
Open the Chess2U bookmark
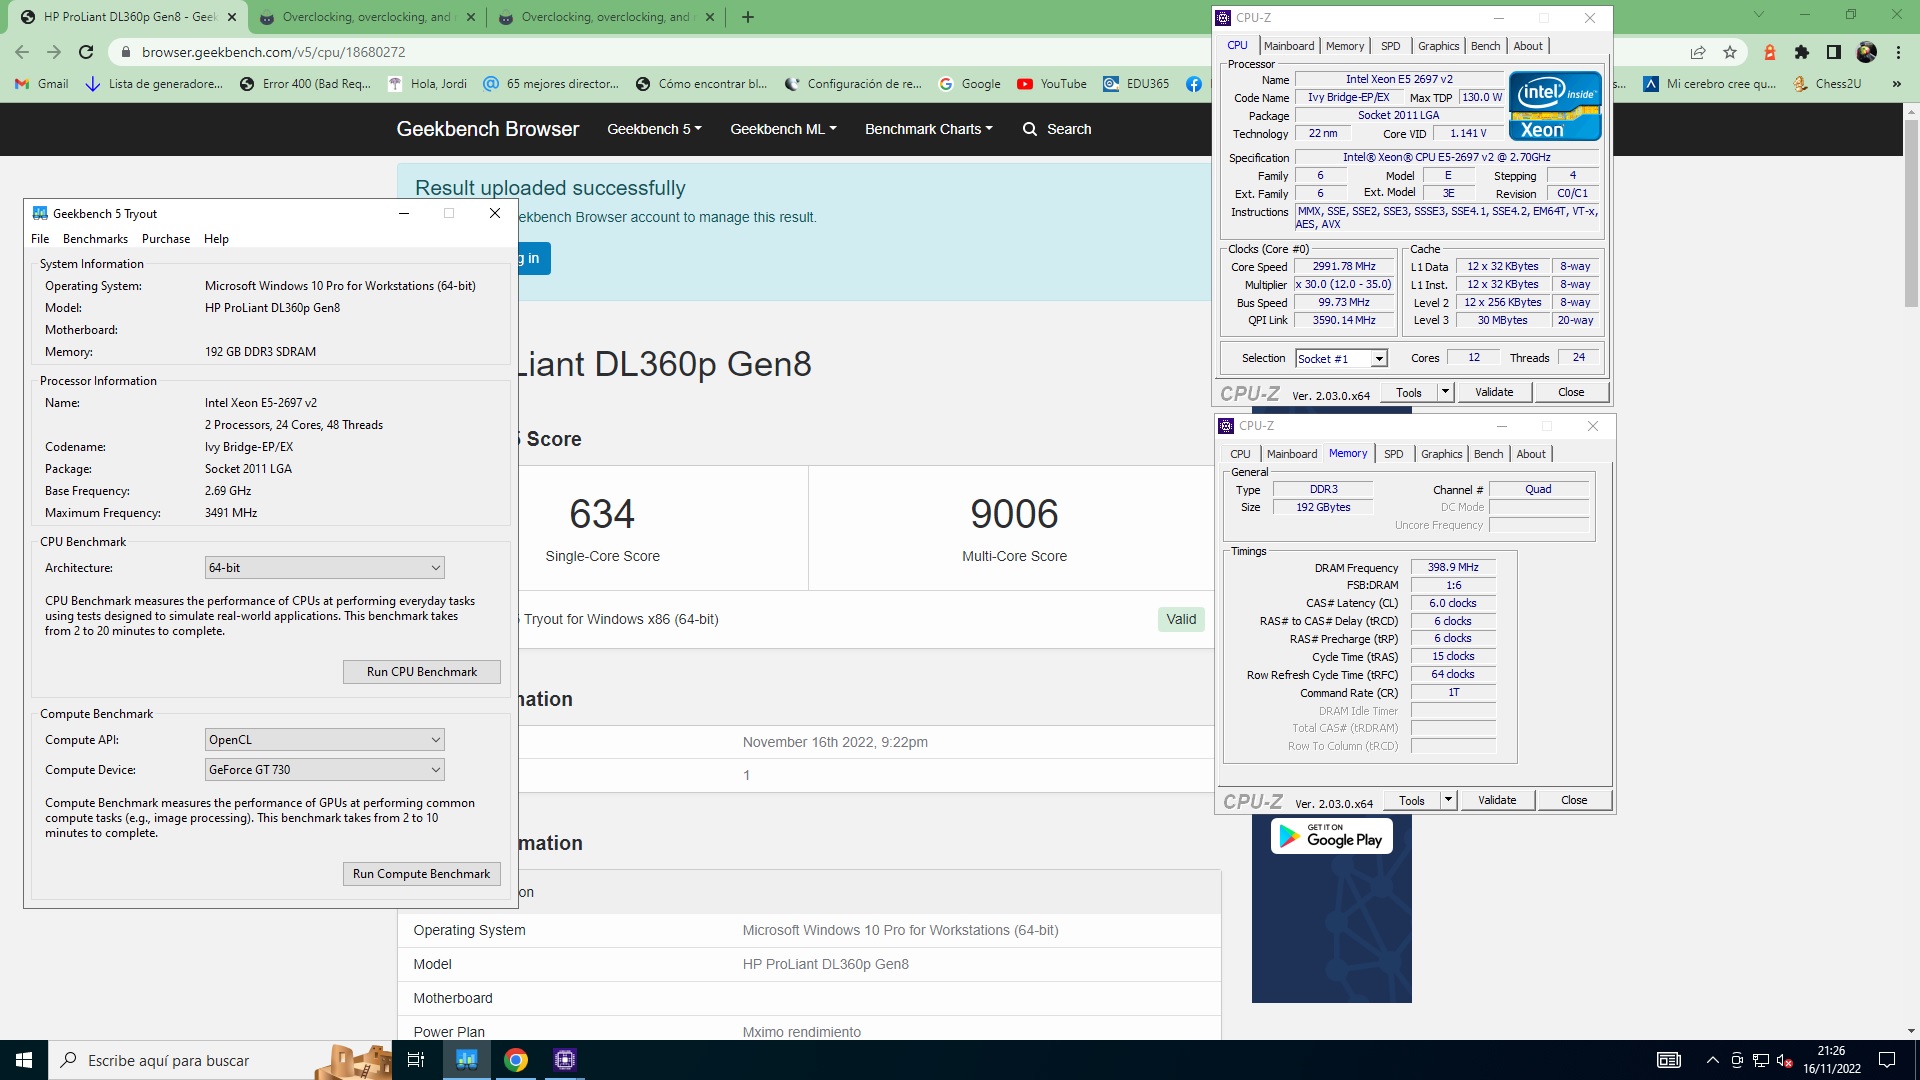(x=1828, y=84)
